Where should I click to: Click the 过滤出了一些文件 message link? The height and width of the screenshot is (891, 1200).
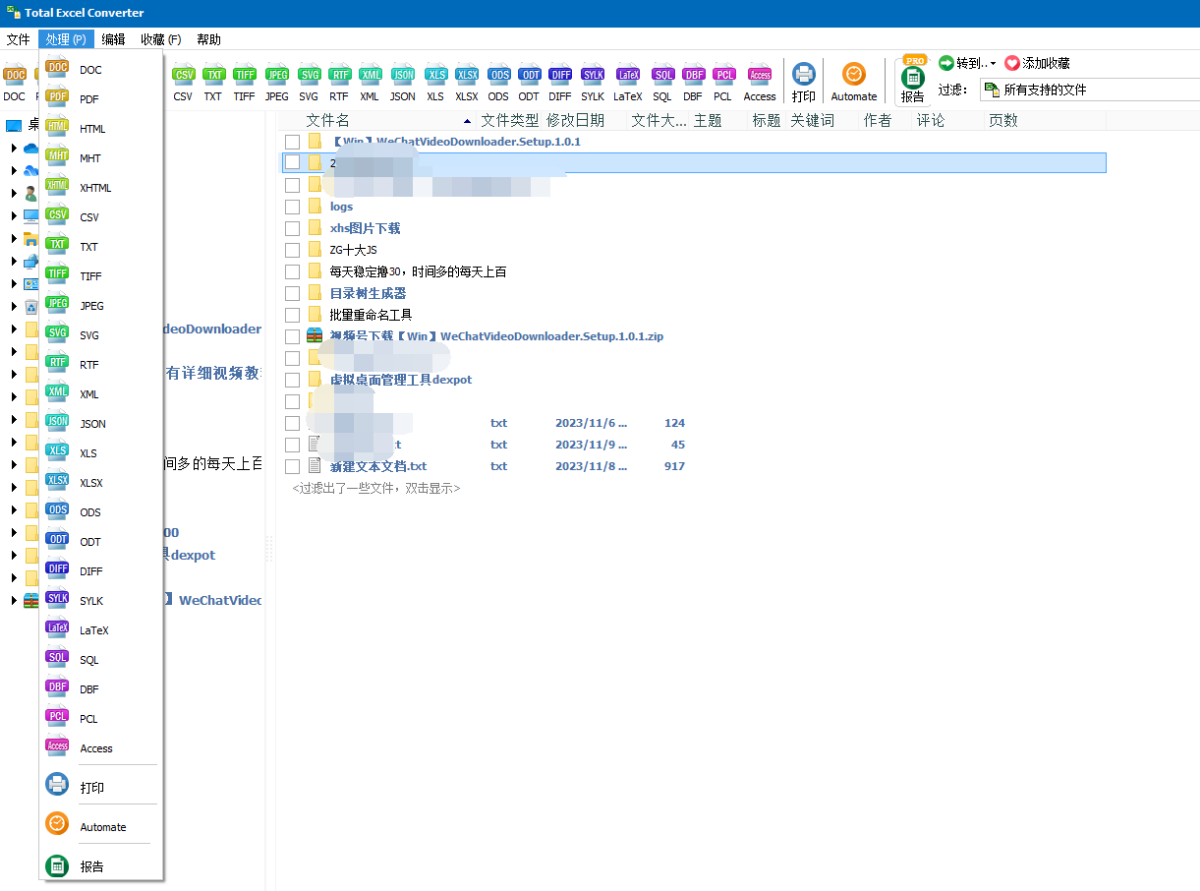coord(376,489)
